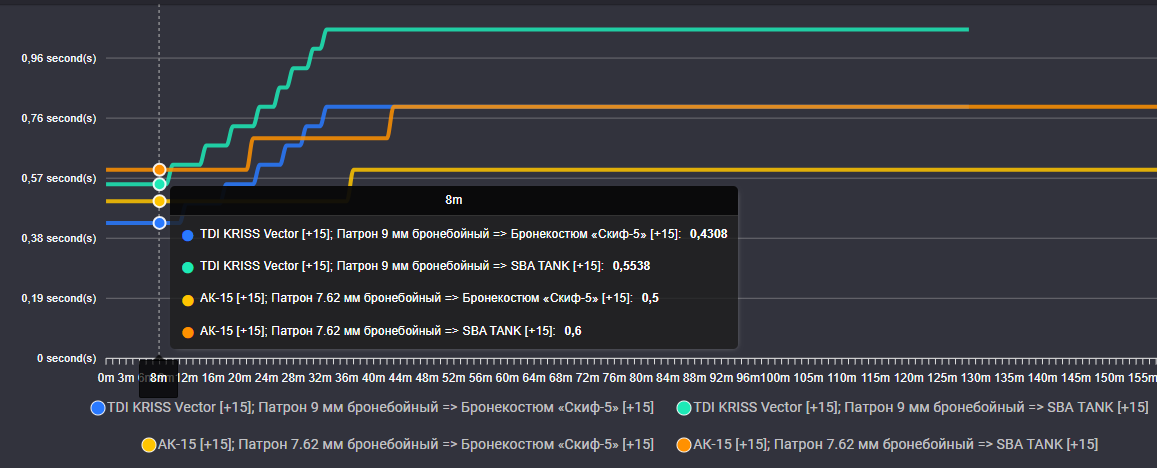Click '0,57 second(s)' y-axis label
Screen dimensions: 1157x468
58,179
